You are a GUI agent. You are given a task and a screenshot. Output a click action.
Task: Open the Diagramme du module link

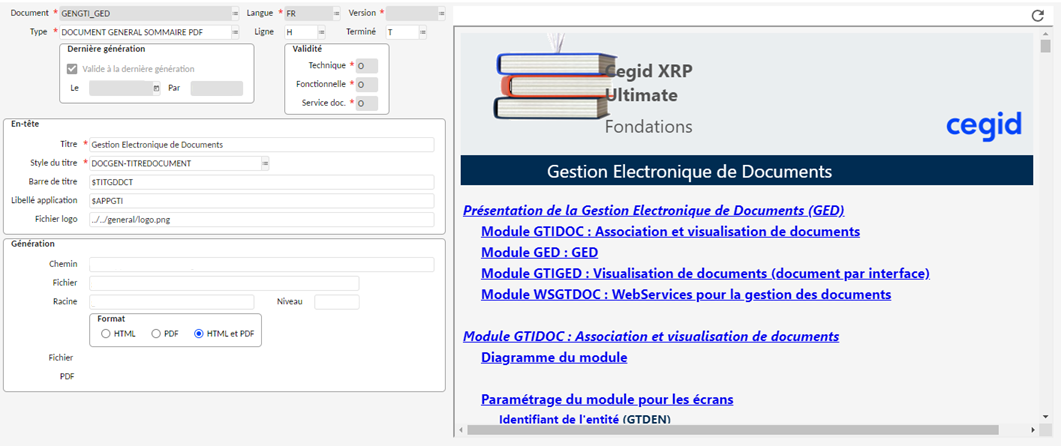coord(554,357)
